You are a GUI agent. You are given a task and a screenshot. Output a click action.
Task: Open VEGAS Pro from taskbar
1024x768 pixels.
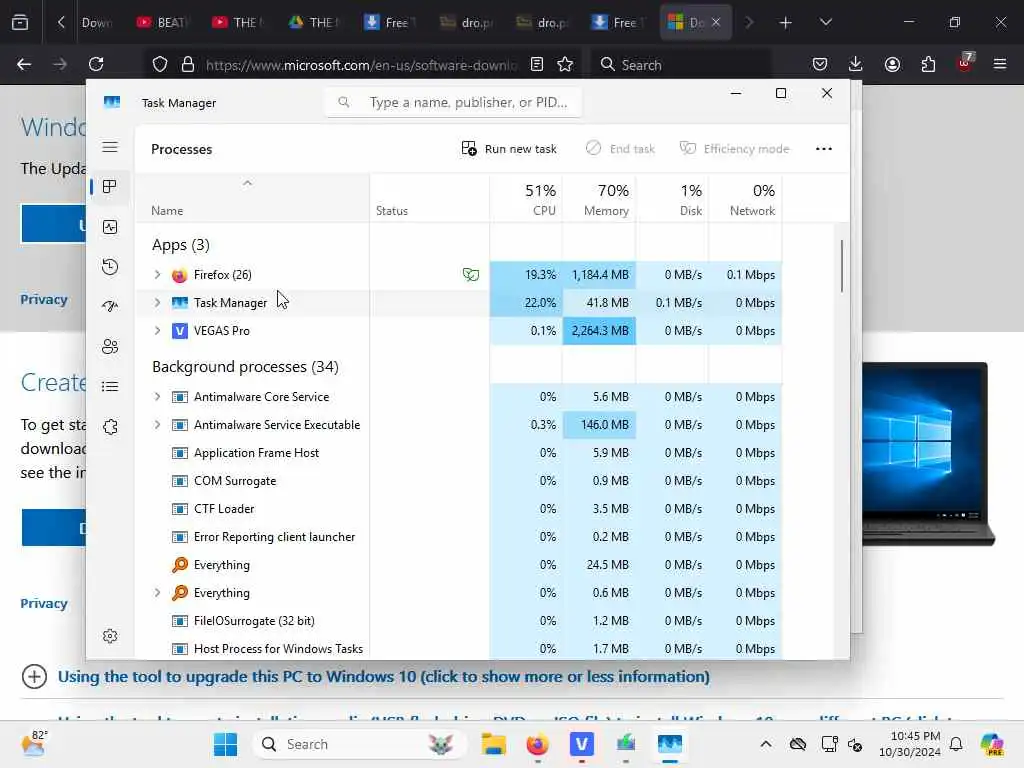581,744
